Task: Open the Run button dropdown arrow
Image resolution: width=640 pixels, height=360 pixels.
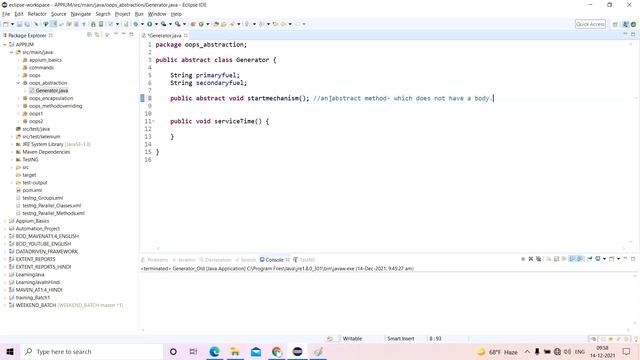Action: [156, 24]
